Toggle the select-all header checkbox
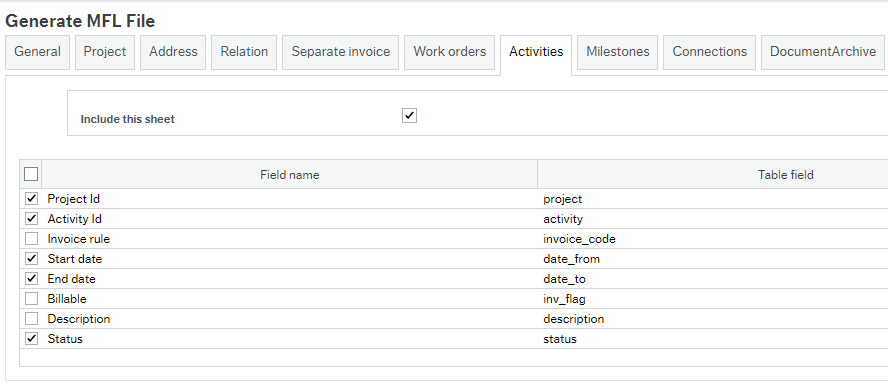The width and height of the screenshot is (888, 391). click(31, 174)
